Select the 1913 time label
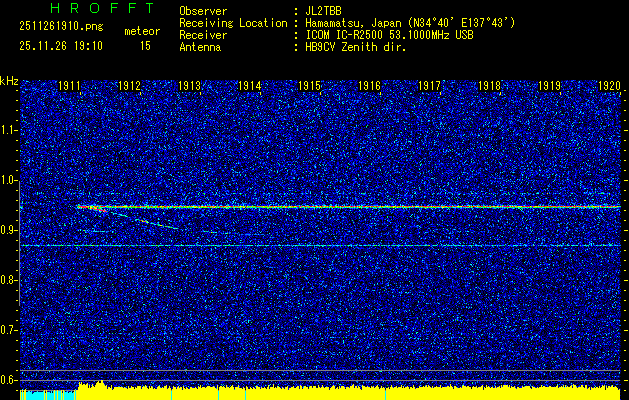Image resolution: width=629 pixels, height=400 pixels. point(190,87)
